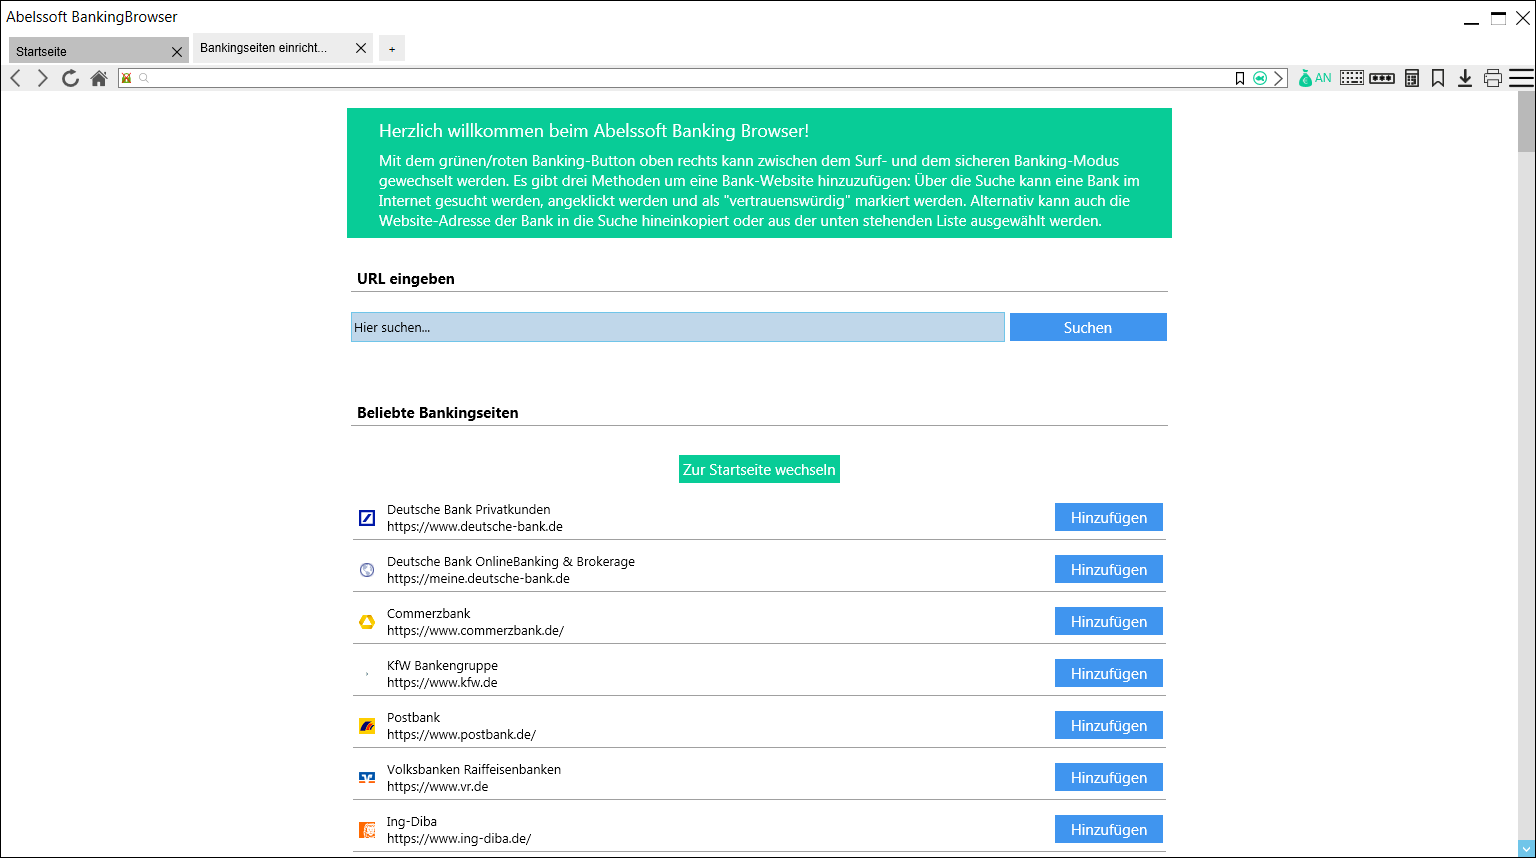Open the calculator icon in toolbar
The height and width of the screenshot is (858, 1536).
click(x=1412, y=78)
